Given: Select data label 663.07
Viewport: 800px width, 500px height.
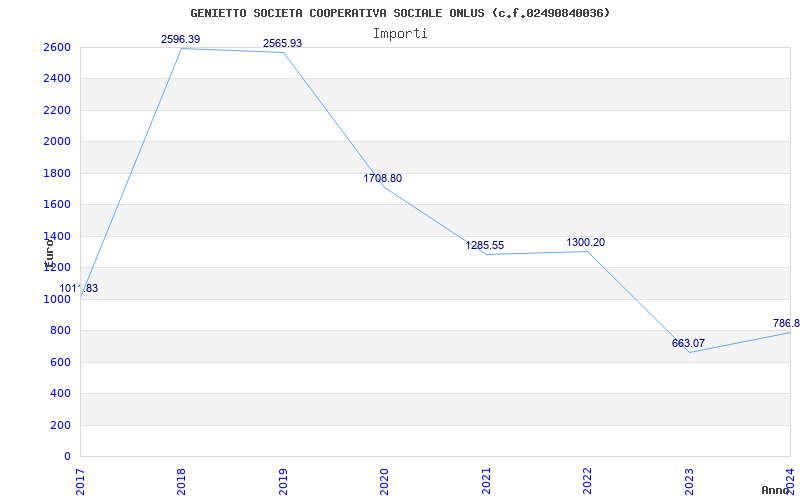Looking at the screenshot, I should [688, 343].
